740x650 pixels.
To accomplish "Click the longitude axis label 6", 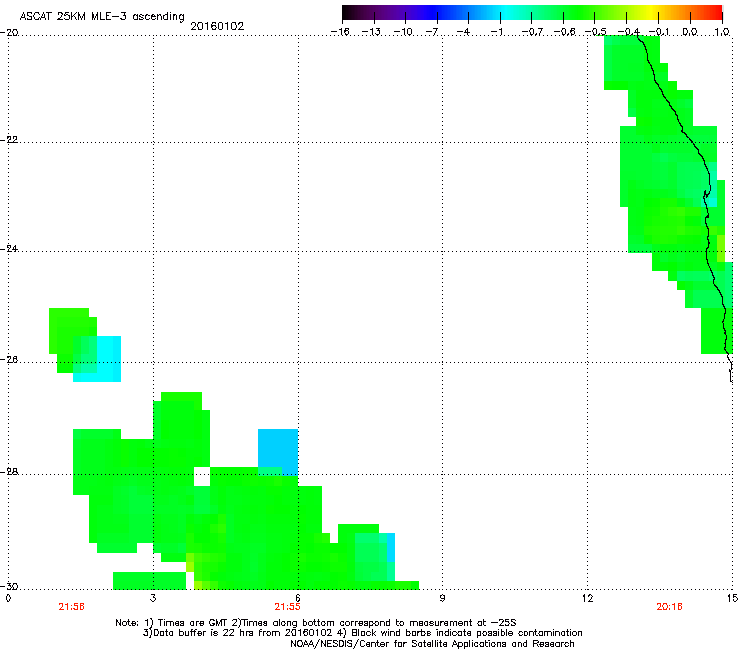I will coord(298,598).
